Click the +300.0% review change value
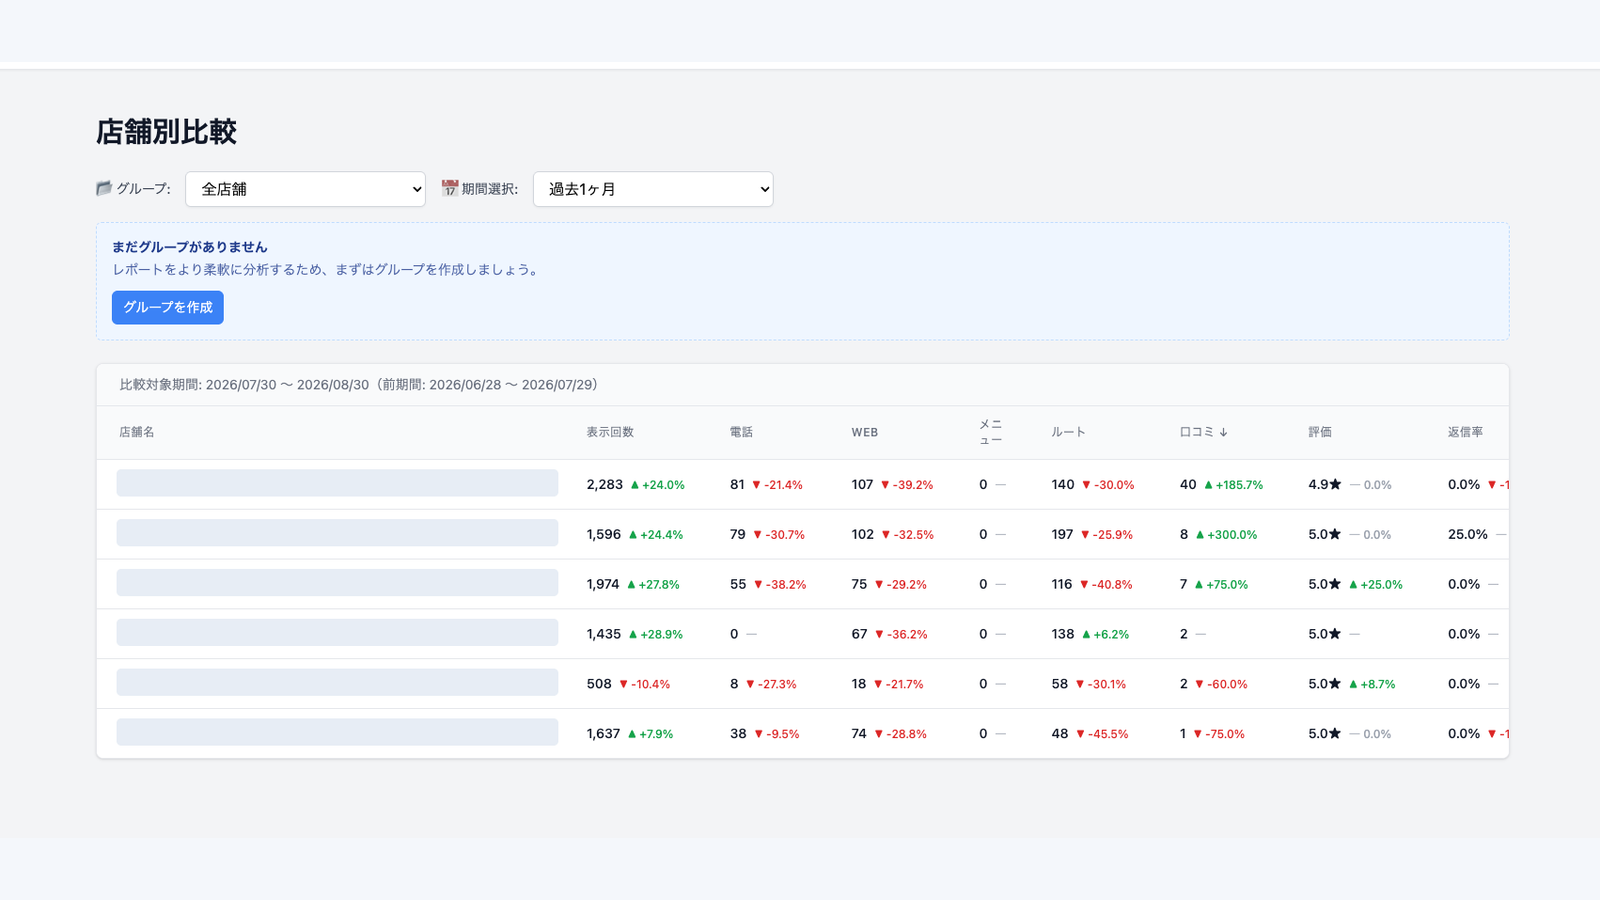Image resolution: width=1600 pixels, height=900 pixels. 1226,535
